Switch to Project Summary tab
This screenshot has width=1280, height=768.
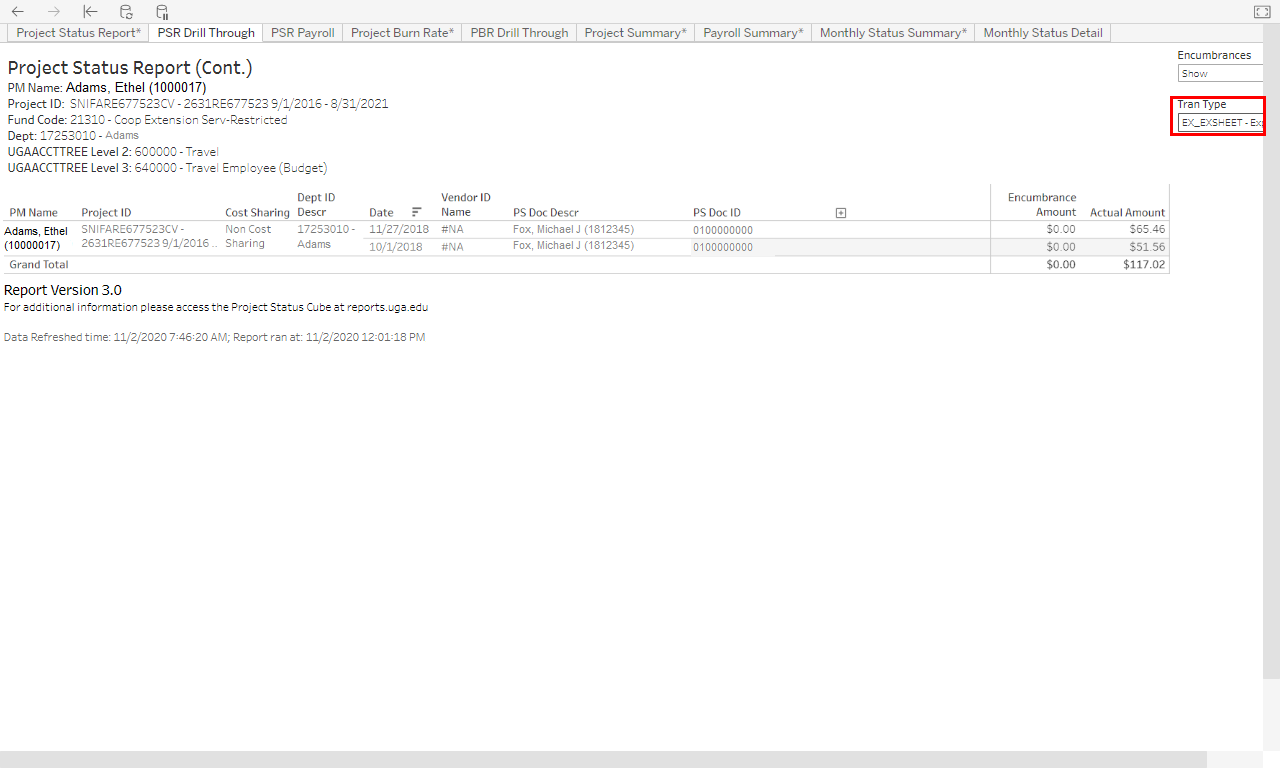635,33
